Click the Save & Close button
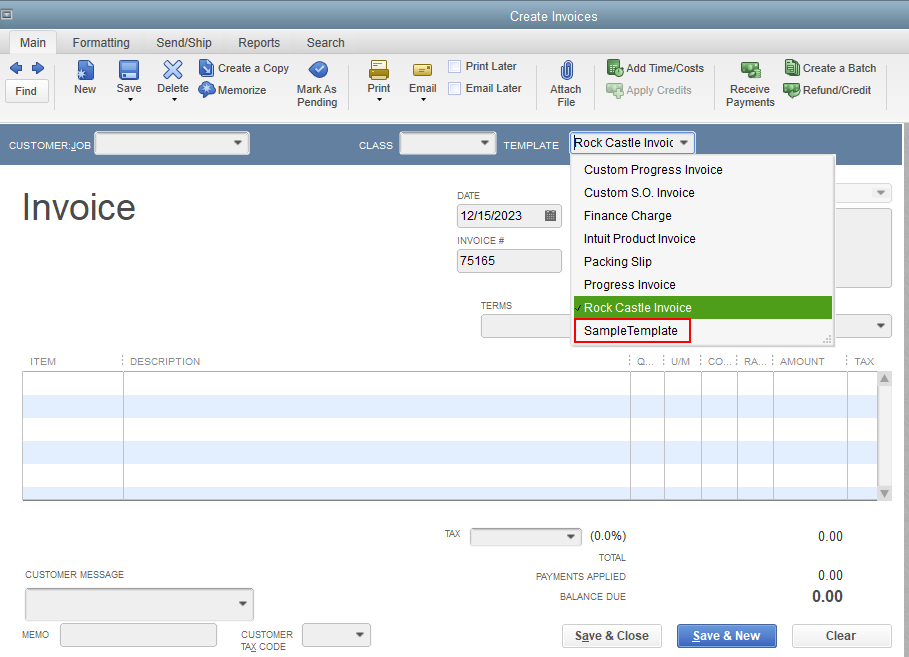Screen dimensions: 909x657 [611, 636]
